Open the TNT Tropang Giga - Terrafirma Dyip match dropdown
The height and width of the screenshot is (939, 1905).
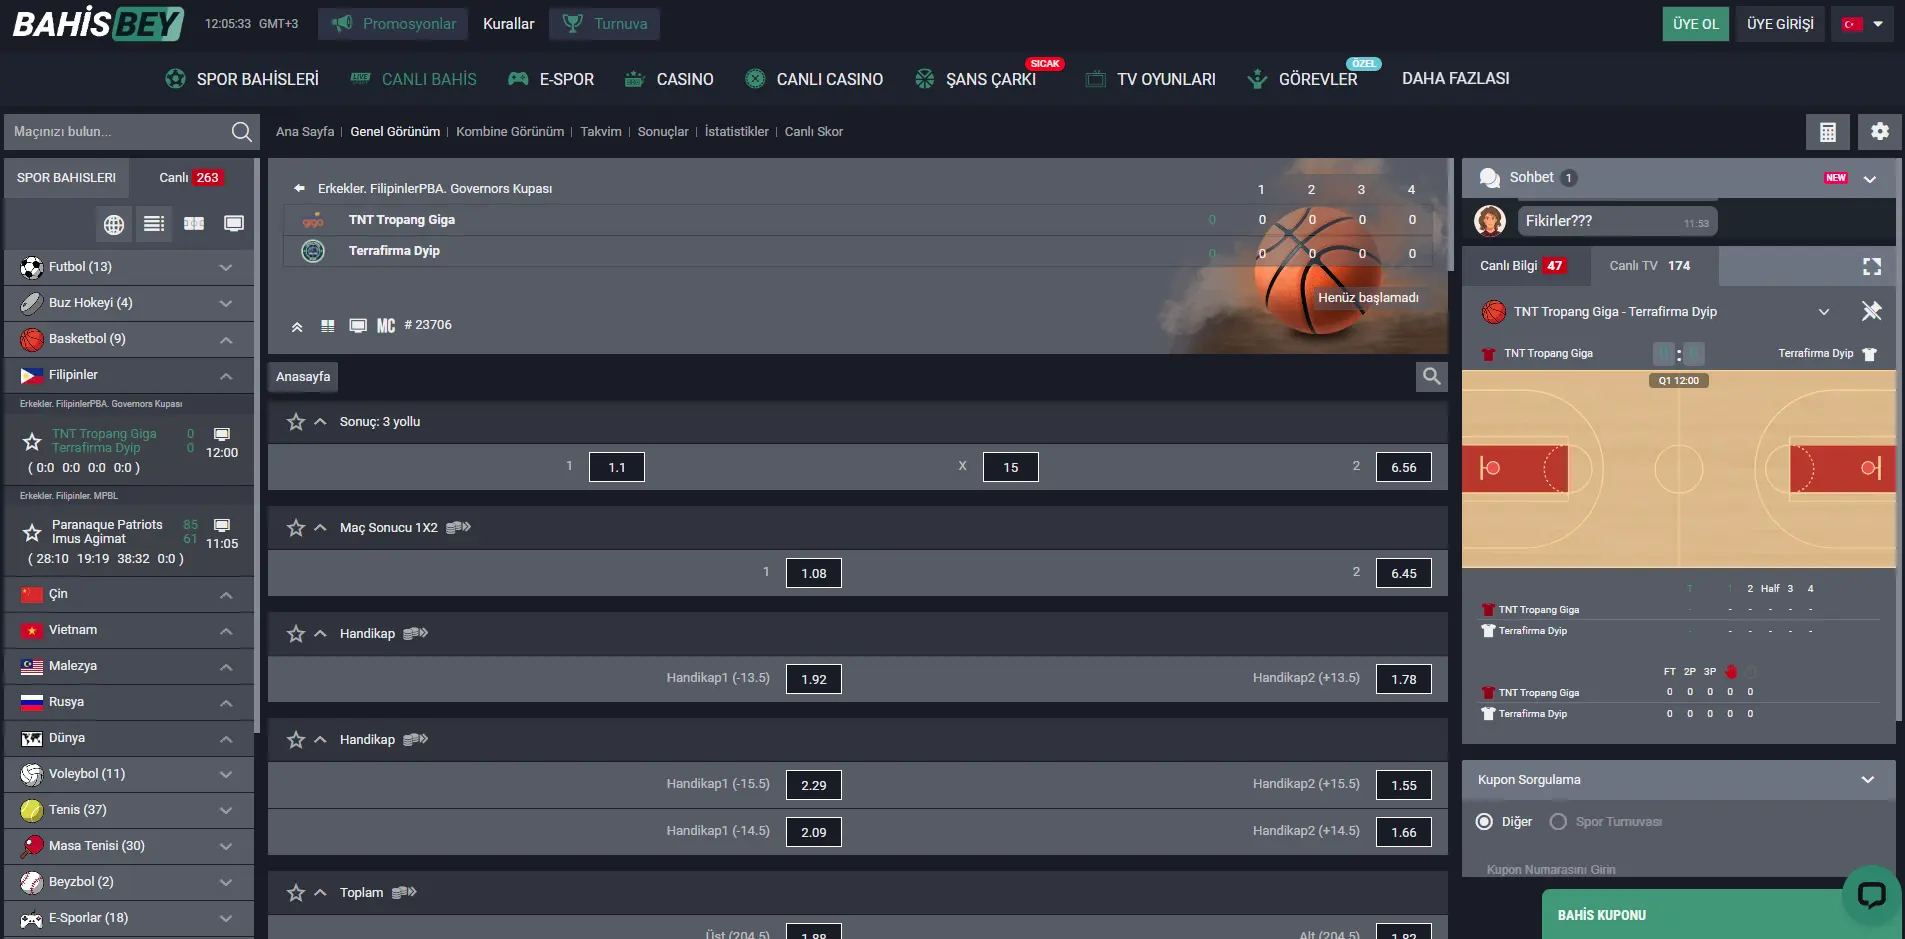tap(1824, 312)
